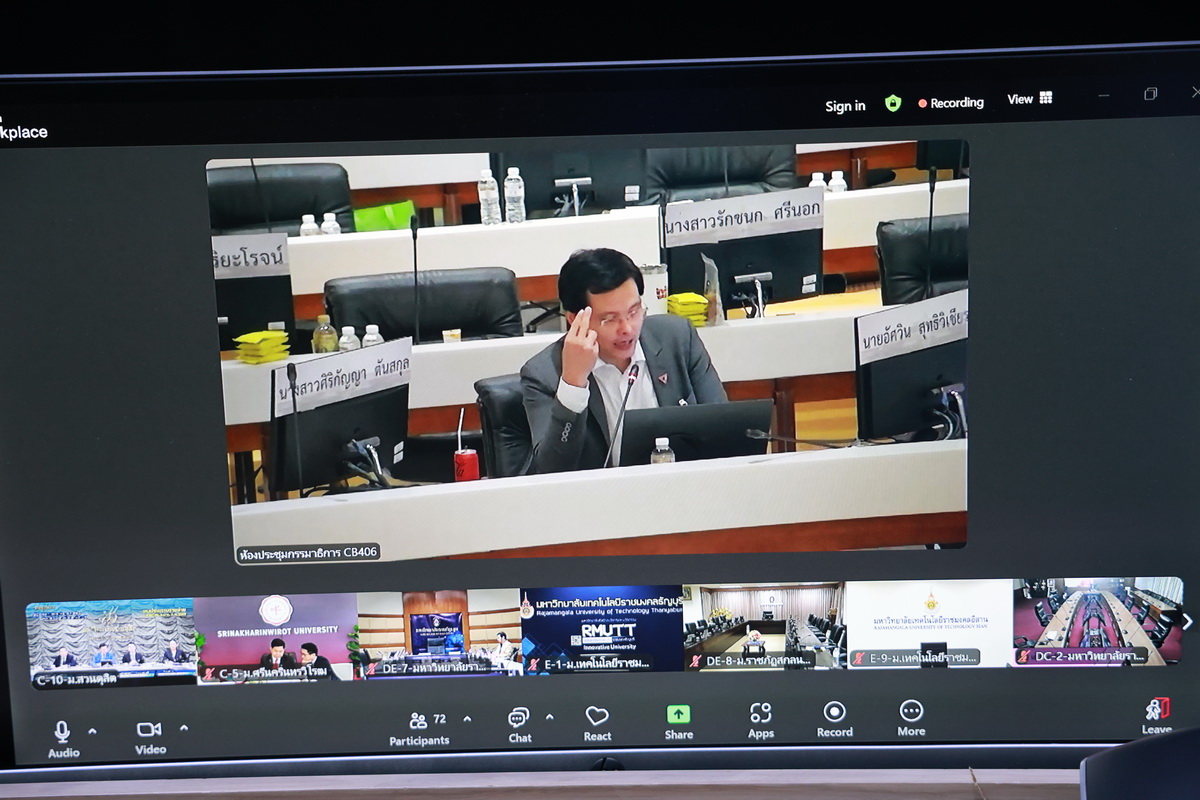The height and width of the screenshot is (800, 1200).
Task: Start screen sharing with Share button
Action: point(679,722)
